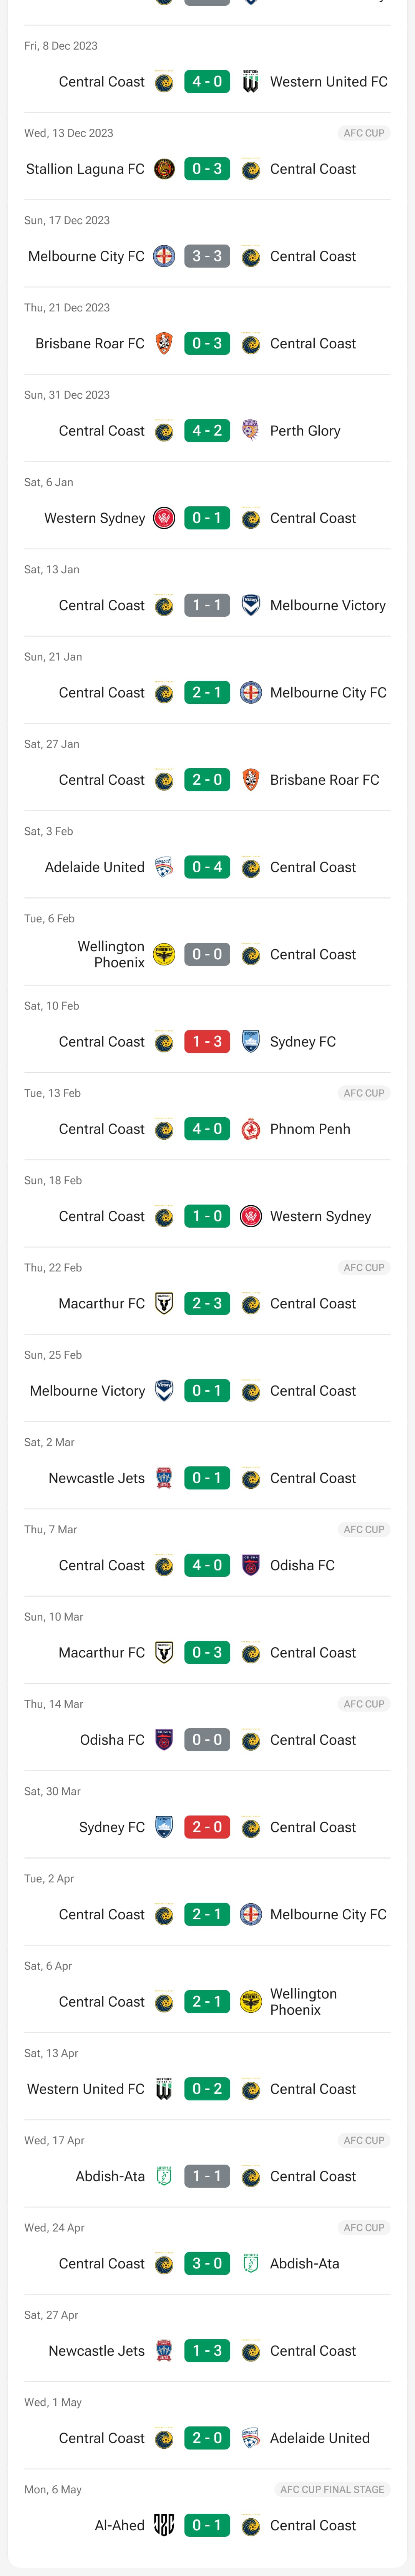Click the AFC CUP tag, 13 Dec match
This screenshot has width=415, height=2576.
coord(364,133)
